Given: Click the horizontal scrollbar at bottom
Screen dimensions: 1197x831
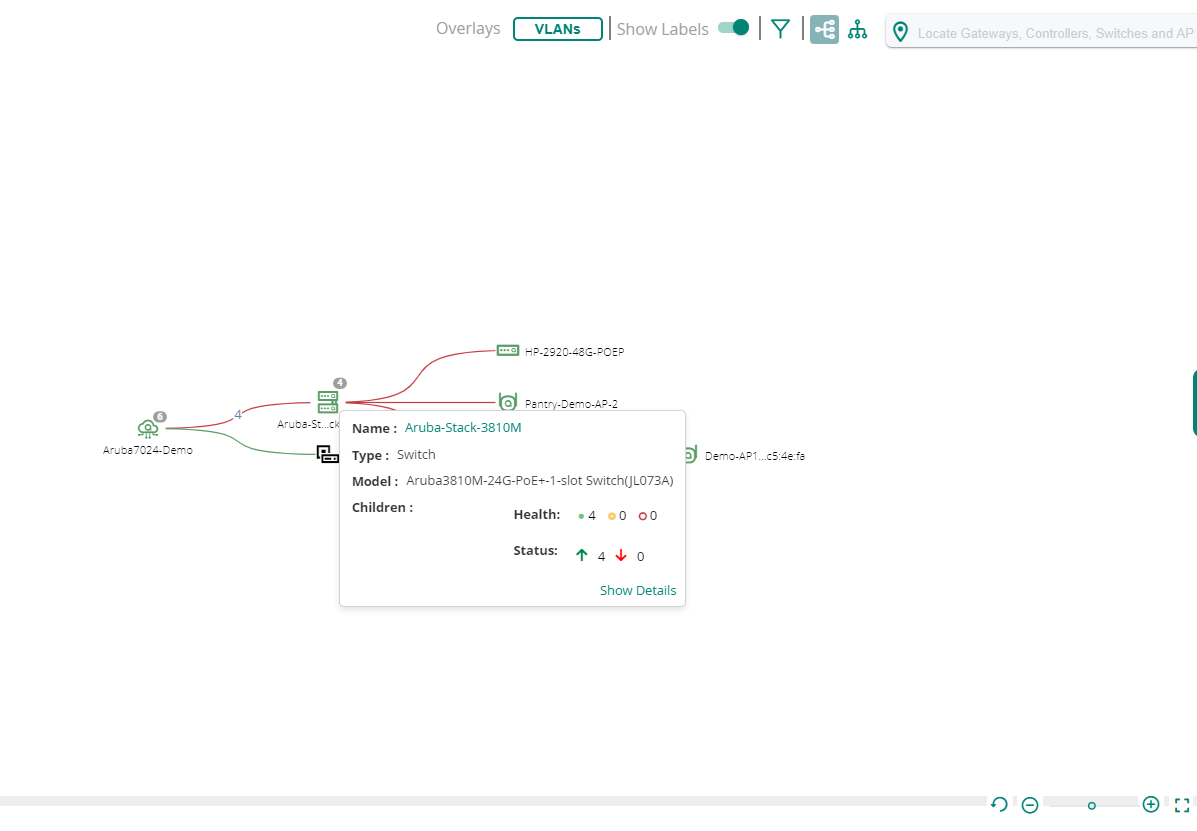Looking at the screenshot, I should click(x=492, y=801).
